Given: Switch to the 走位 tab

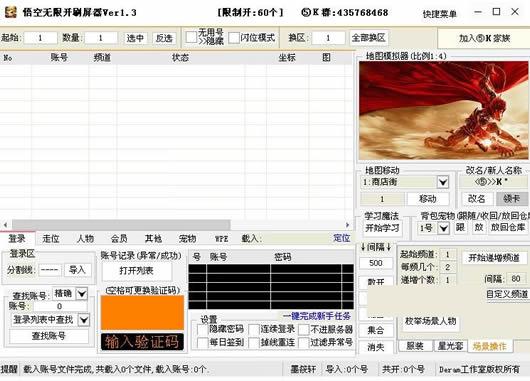Looking at the screenshot, I should point(51,239).
